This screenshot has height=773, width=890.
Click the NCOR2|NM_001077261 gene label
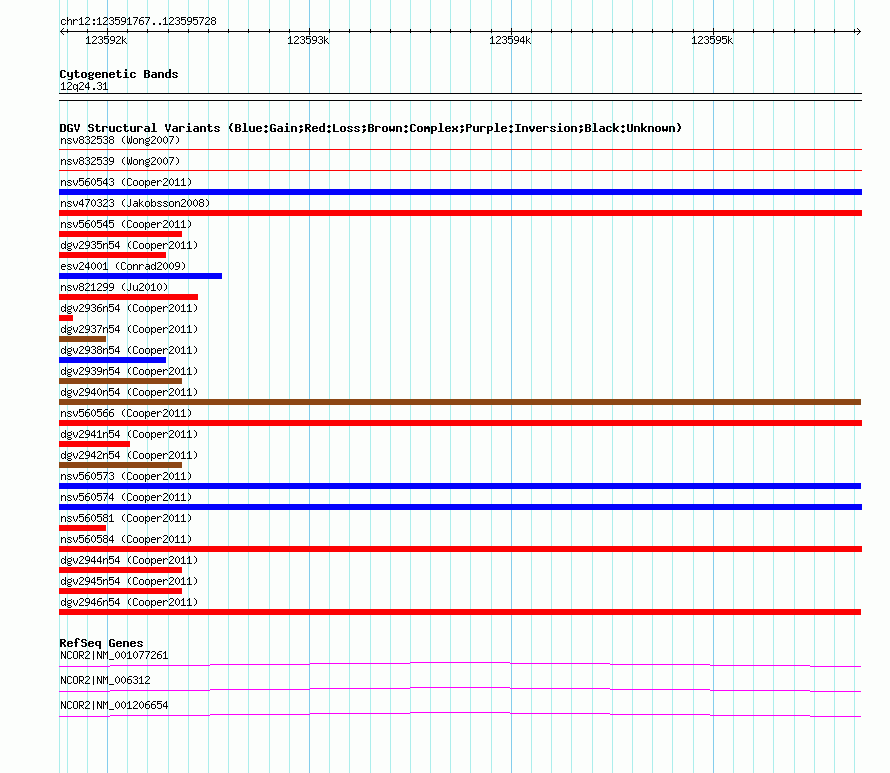coord(114,656)
